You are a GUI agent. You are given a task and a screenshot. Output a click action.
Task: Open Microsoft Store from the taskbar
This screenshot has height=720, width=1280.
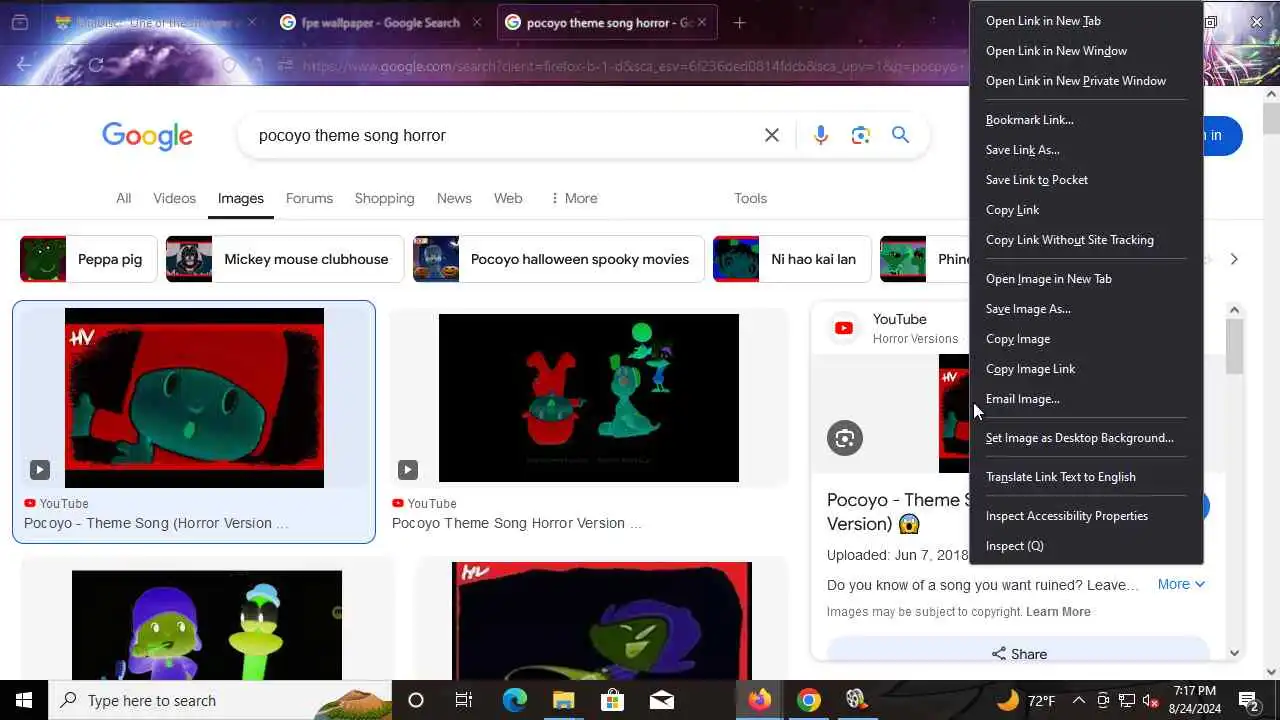(612, 700)
